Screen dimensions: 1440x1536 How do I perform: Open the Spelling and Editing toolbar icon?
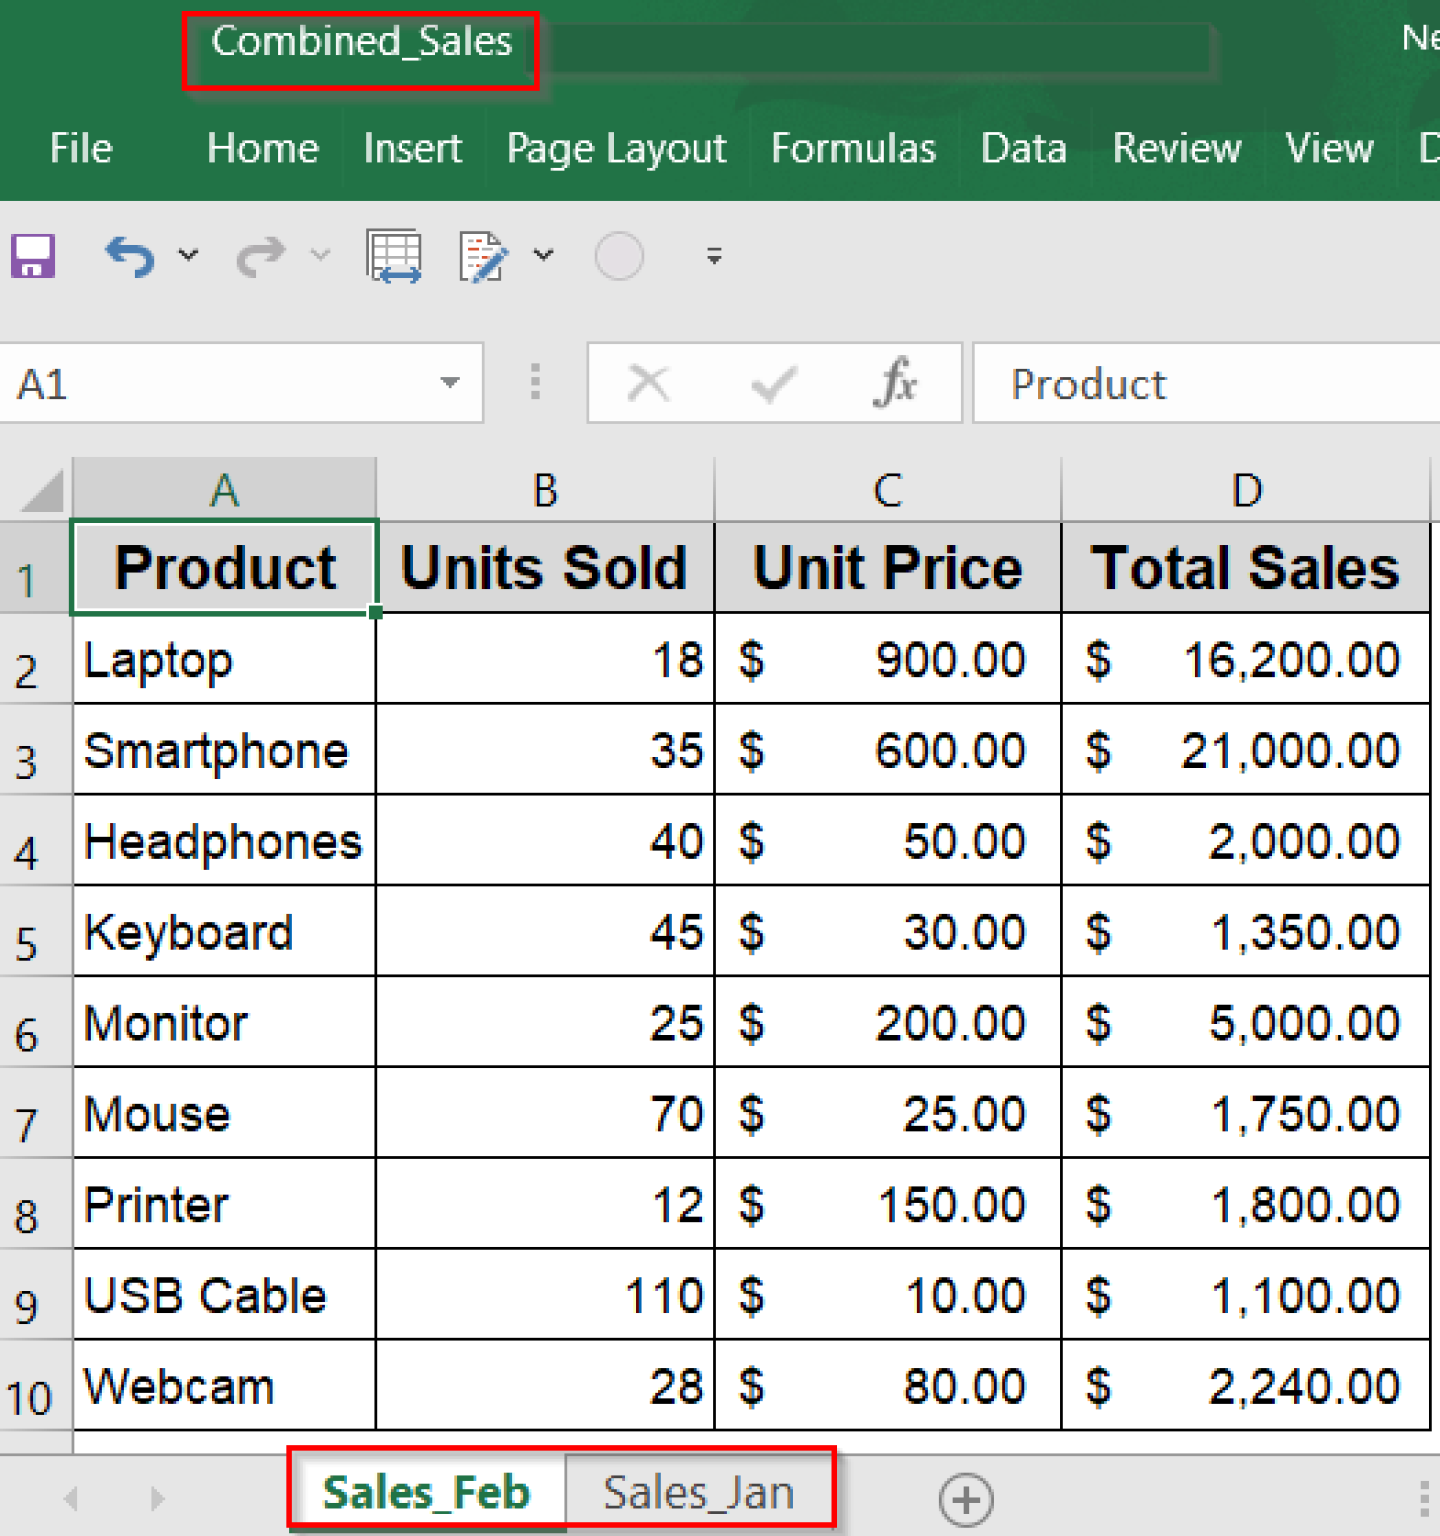483,256
